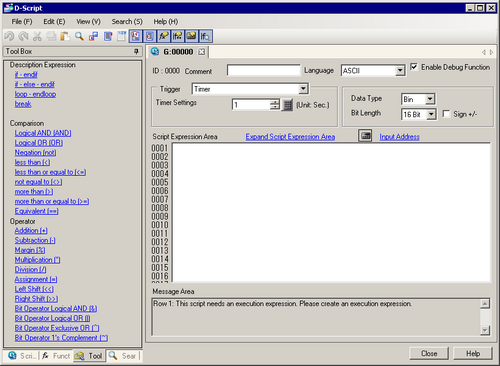Click the Cut scissors icon
Viewport: 500px width, 366px height.
point(37,36)
